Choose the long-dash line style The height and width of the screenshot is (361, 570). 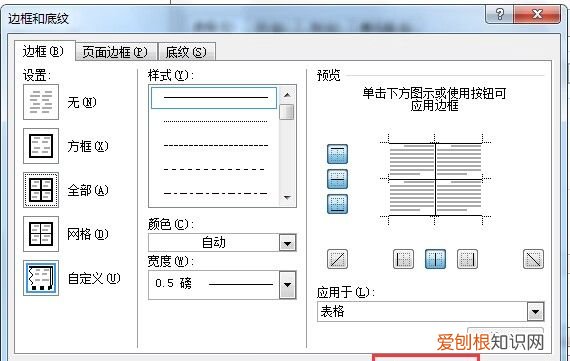[x=214, y=170]
